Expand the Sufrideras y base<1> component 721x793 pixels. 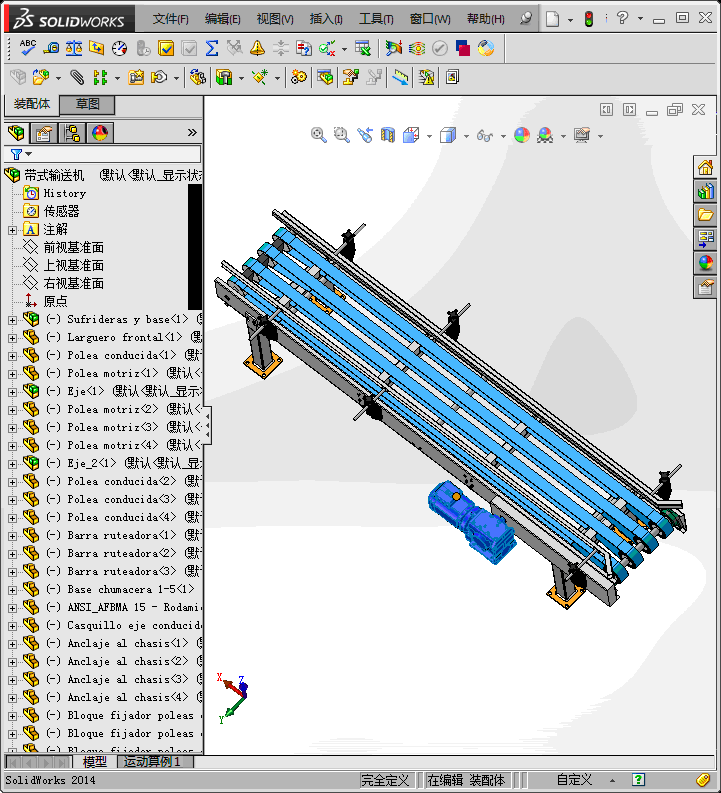pyautogui.click(x=12, y=320)
